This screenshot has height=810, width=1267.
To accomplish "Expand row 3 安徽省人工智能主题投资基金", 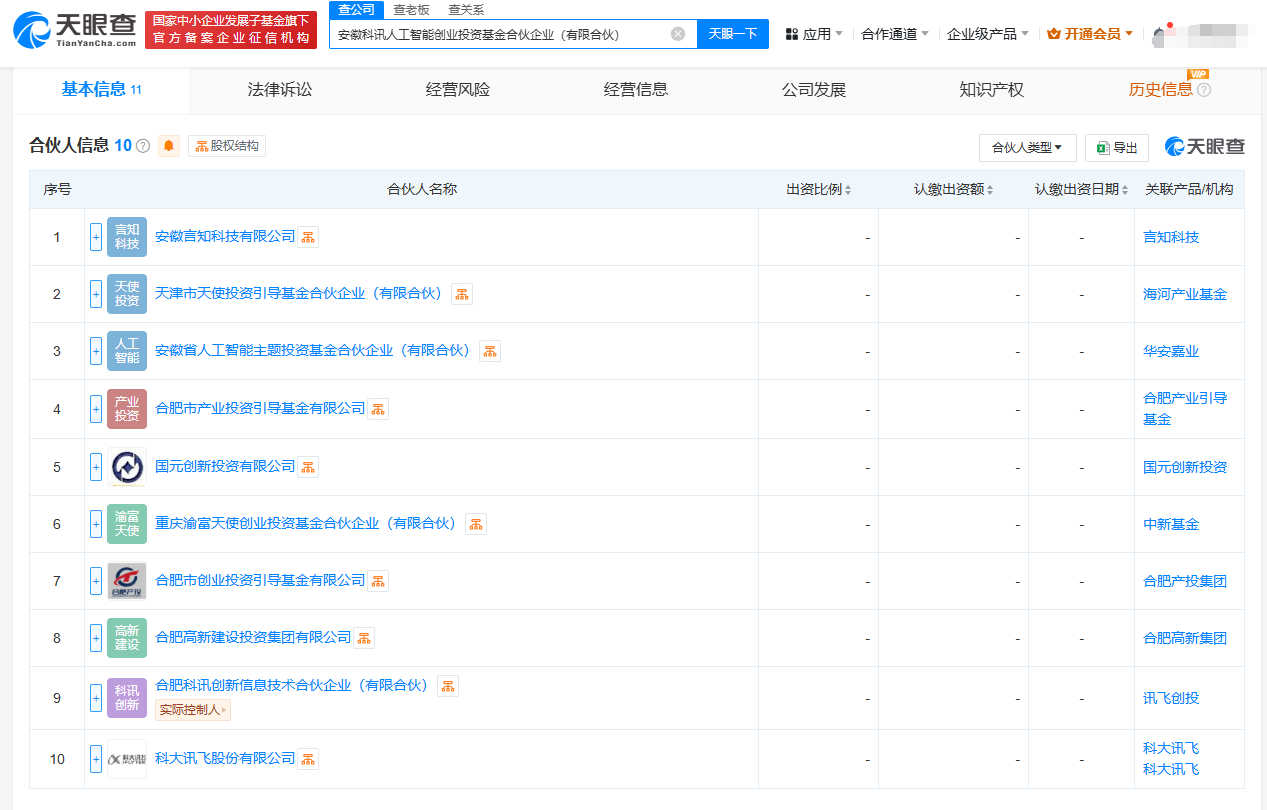I will coord(96,351).
